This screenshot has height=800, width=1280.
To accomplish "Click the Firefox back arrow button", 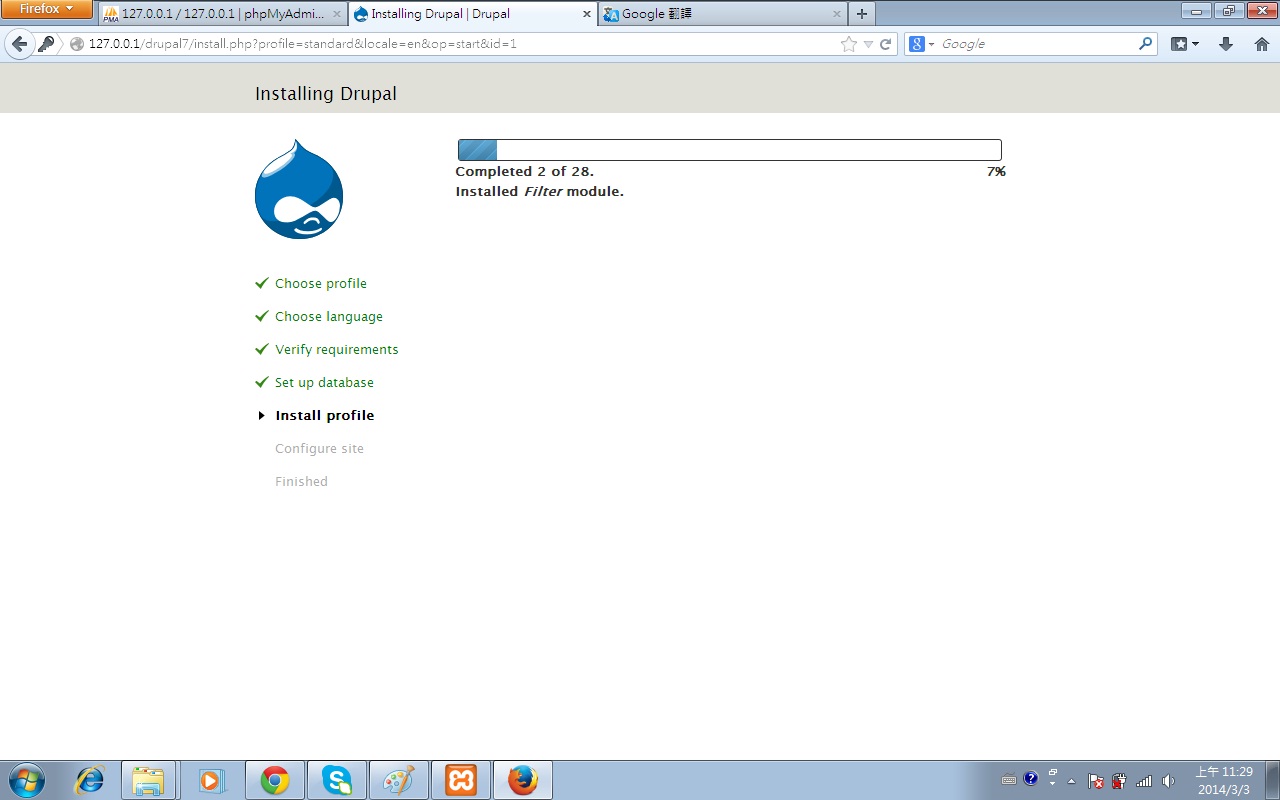I will click(19, 44).
